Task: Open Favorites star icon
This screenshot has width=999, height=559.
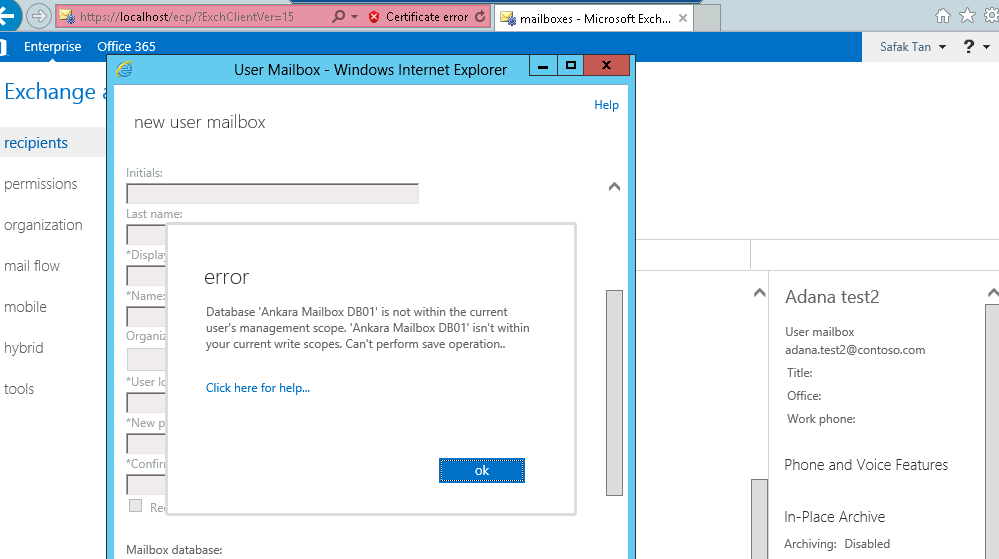Action: pos(967,16)
